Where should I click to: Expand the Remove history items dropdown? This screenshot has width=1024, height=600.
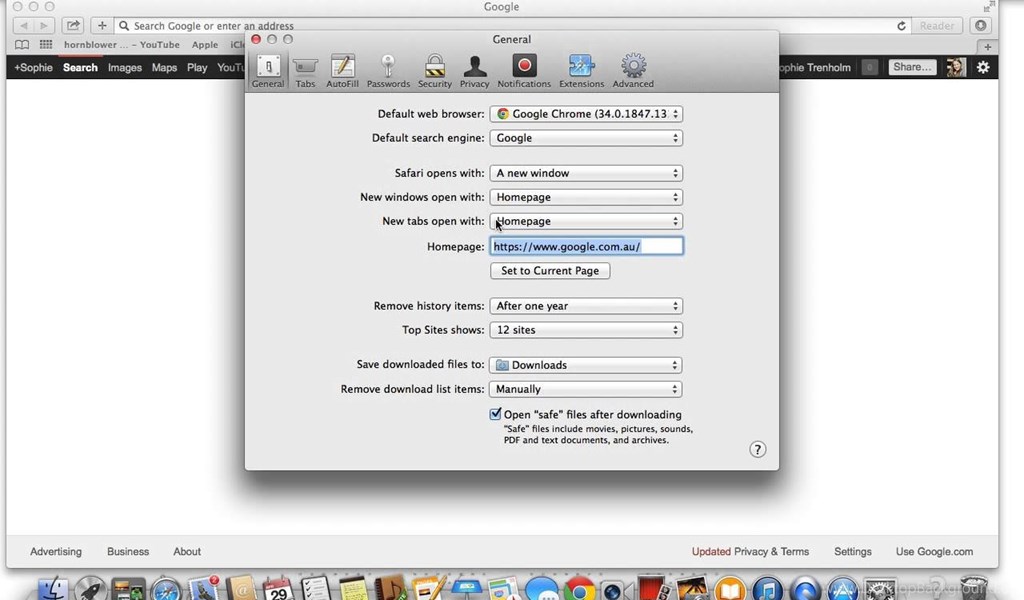pos(586,306)
